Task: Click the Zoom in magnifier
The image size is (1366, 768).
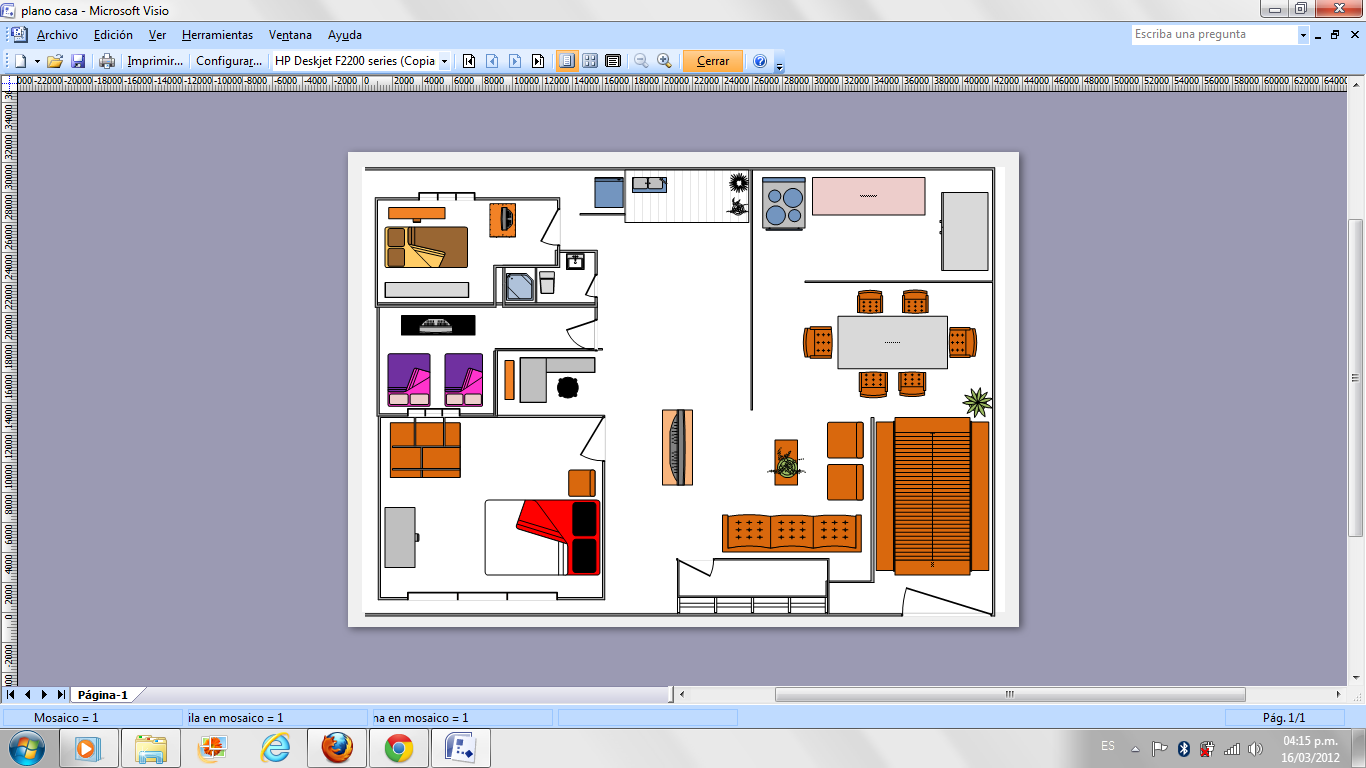Action: pos(664,61)
